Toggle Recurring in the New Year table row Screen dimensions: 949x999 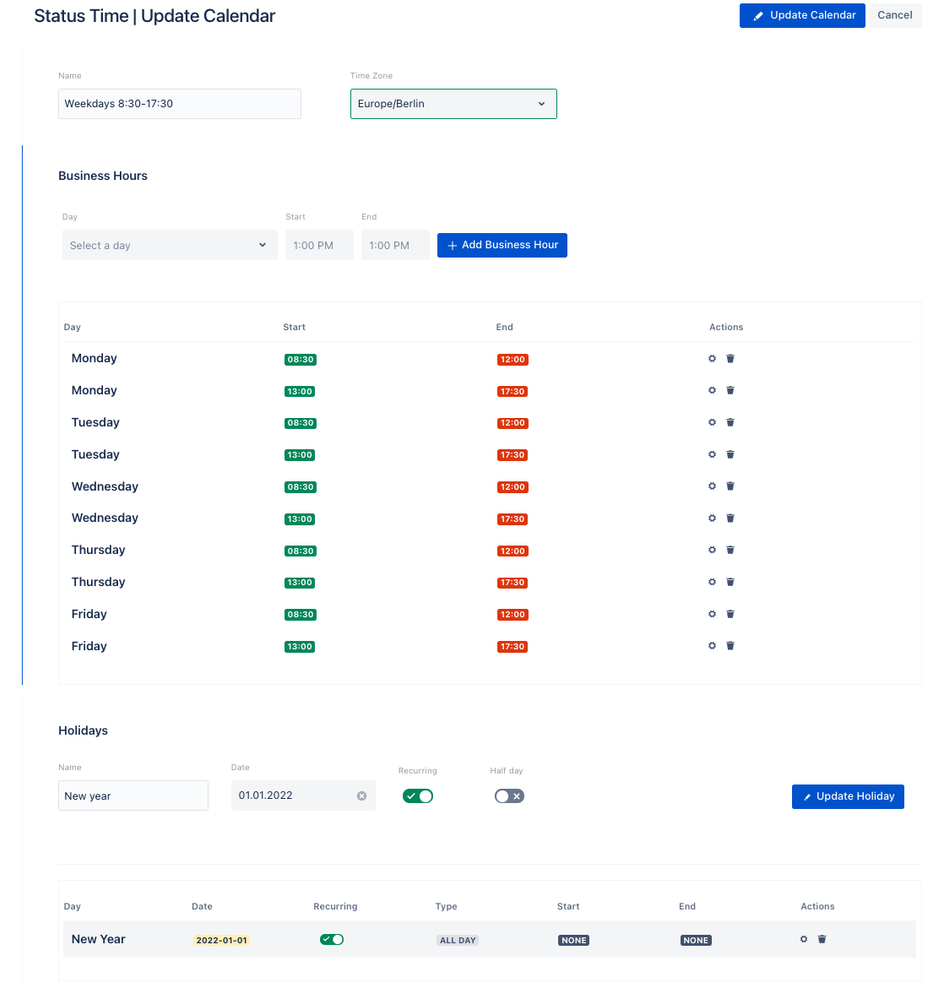332,940
